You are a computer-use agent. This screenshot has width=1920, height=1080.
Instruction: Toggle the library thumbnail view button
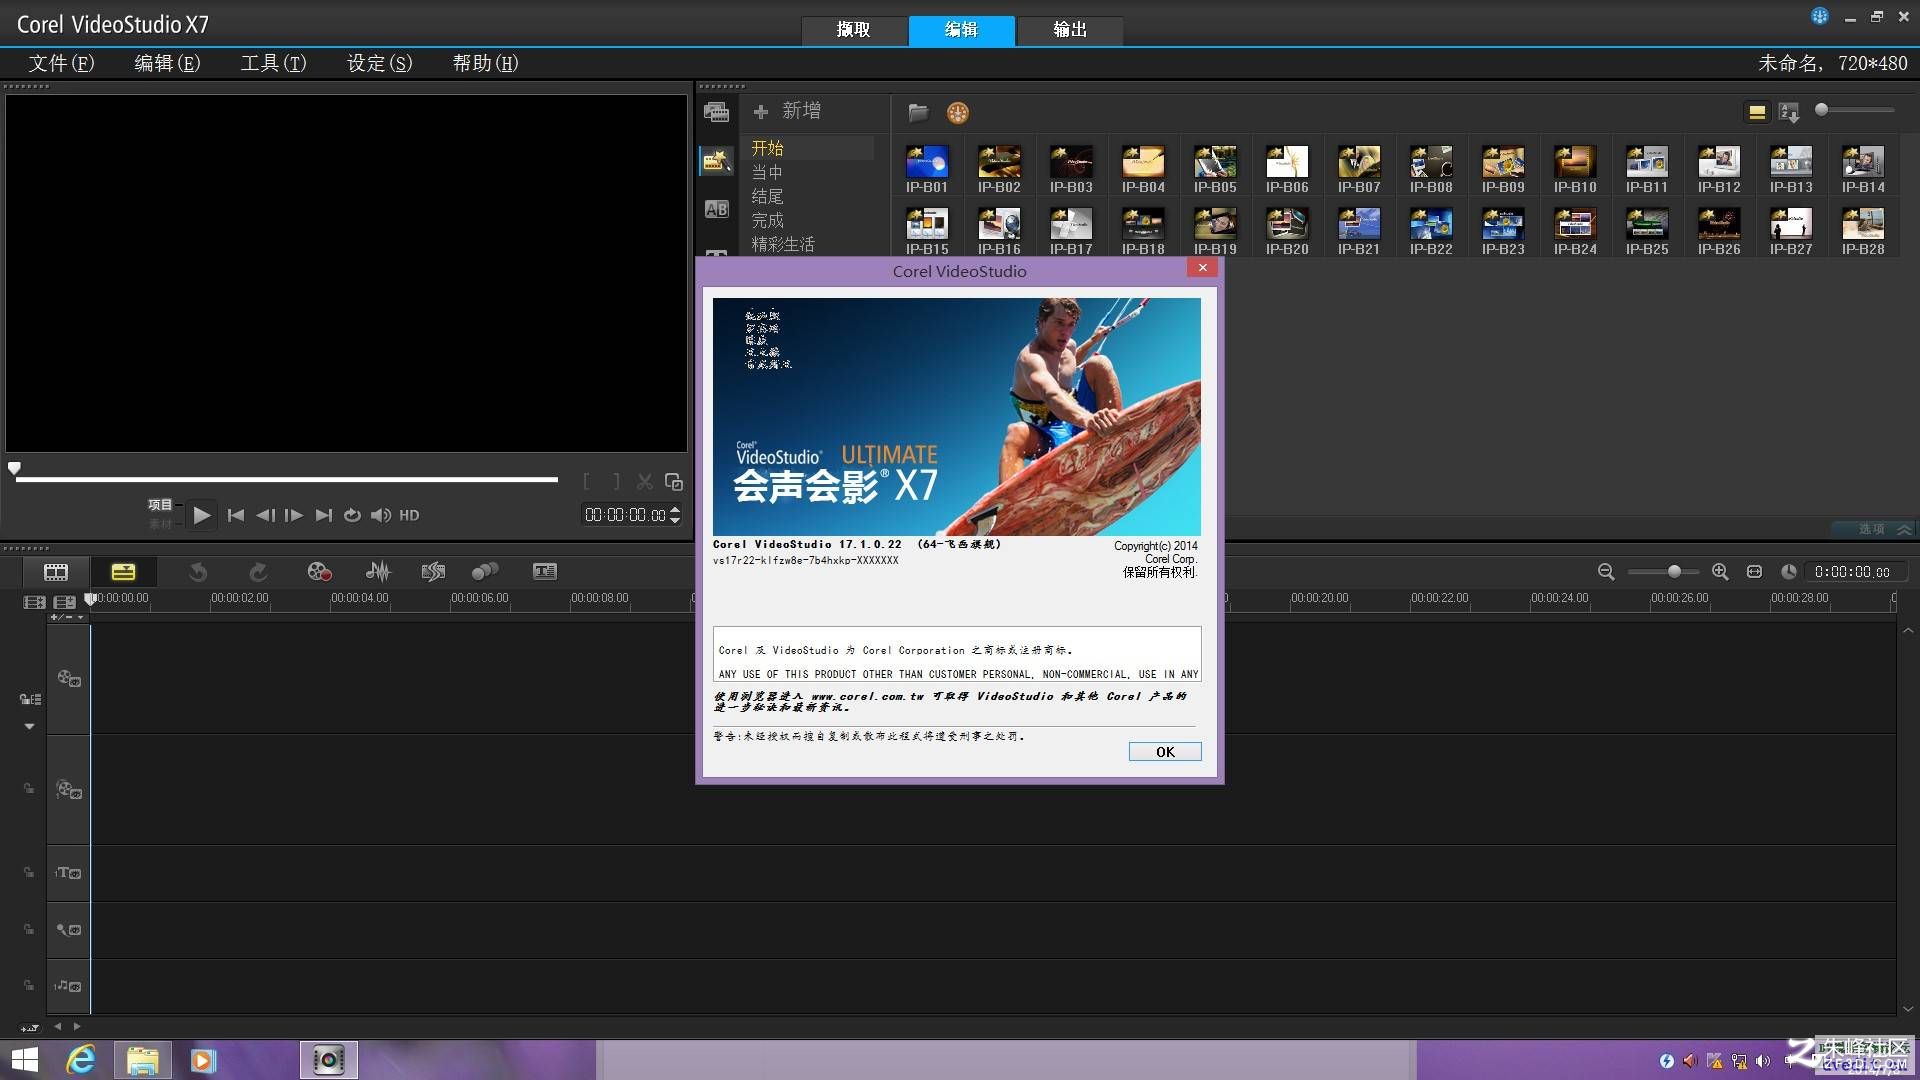(x=1757, y=112)
